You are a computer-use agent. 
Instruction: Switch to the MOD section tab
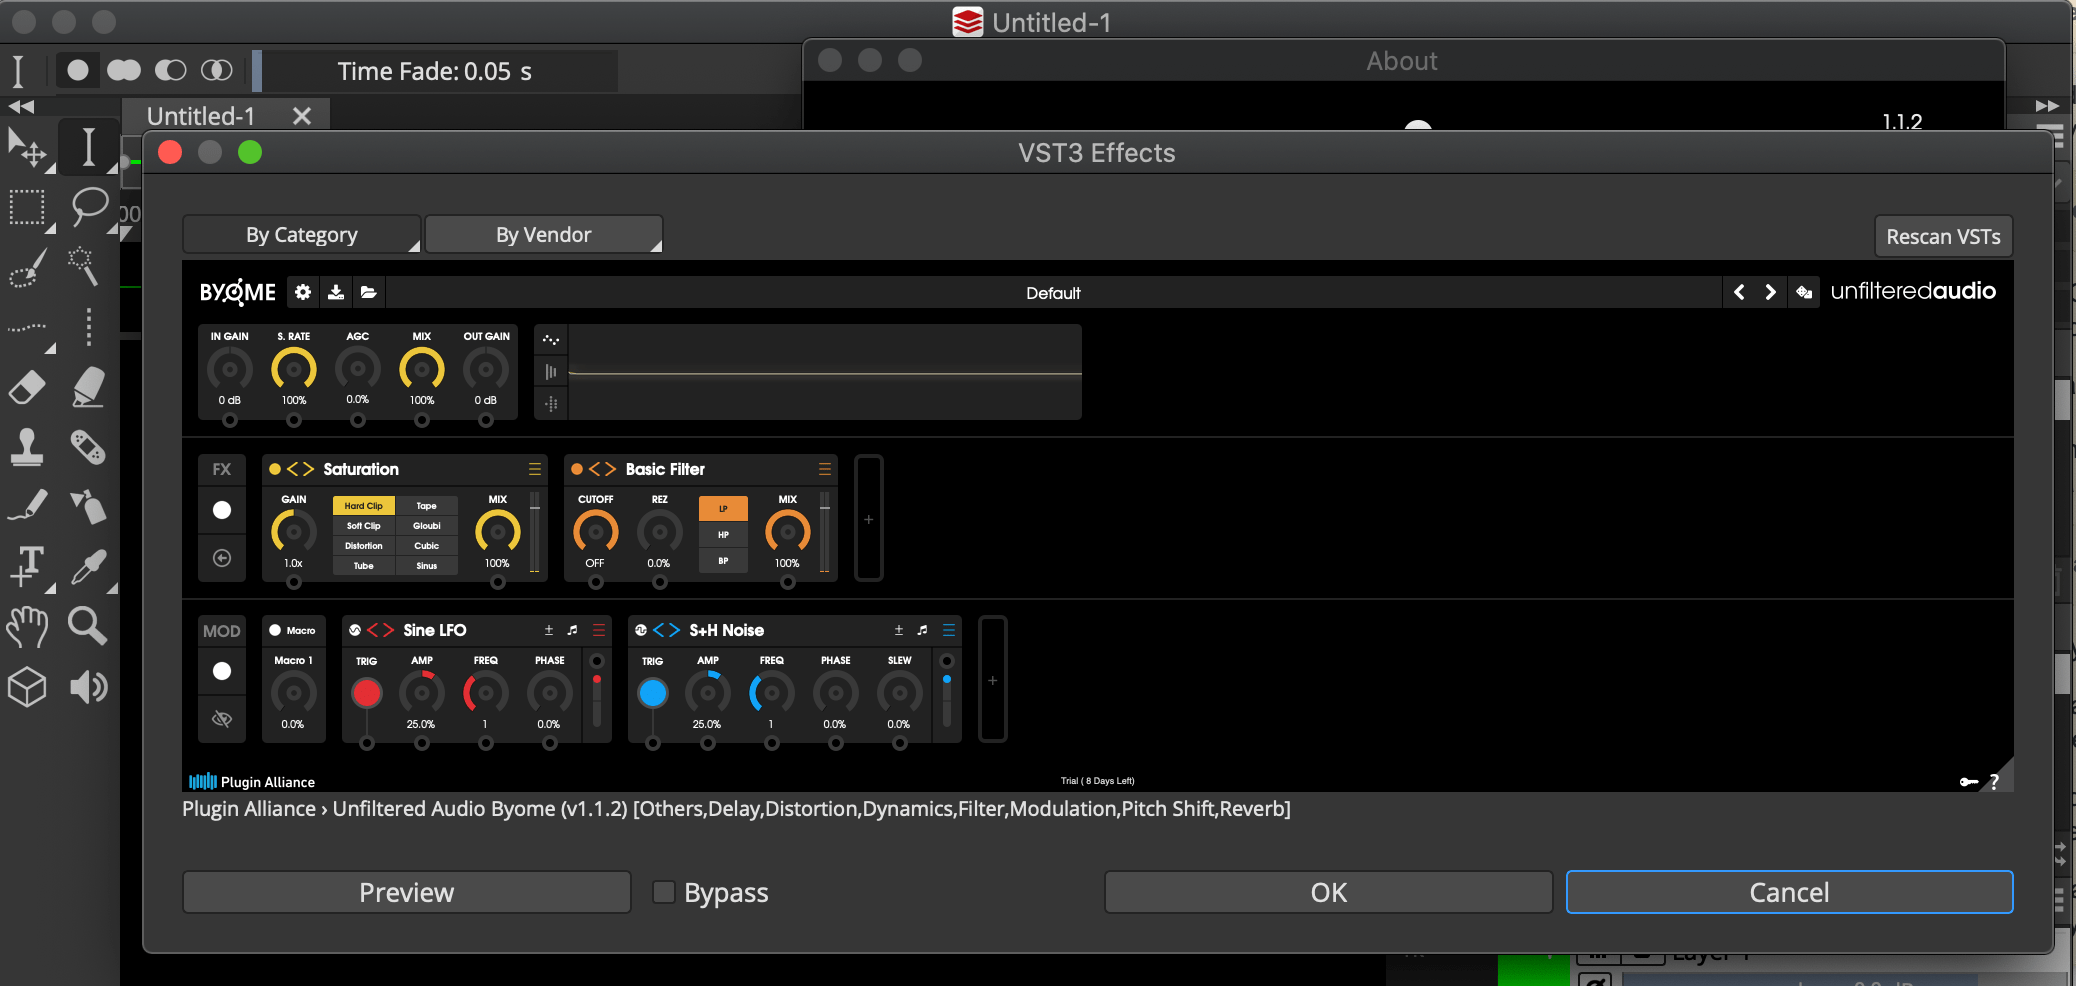[x=222, y=631]
